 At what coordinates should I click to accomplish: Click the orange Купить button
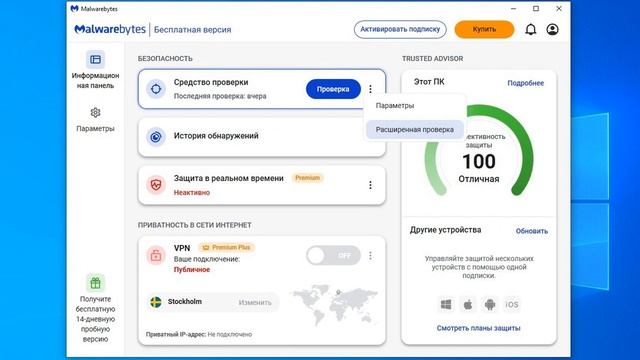(484, 29)
